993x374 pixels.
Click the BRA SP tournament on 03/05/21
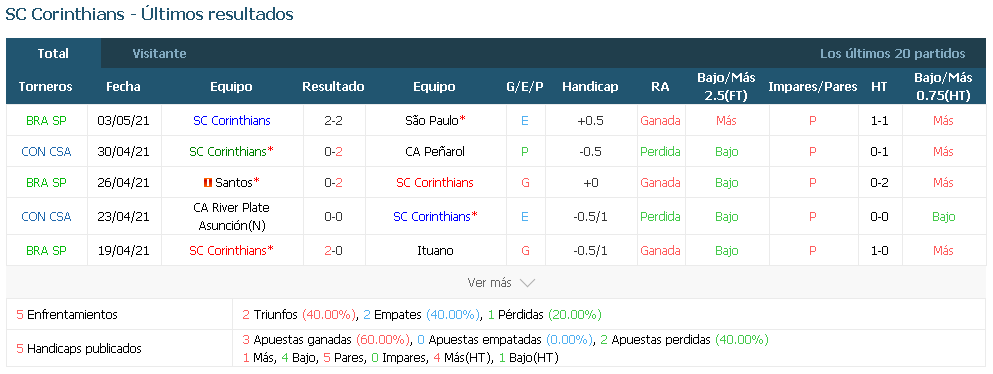click(46, 120)
